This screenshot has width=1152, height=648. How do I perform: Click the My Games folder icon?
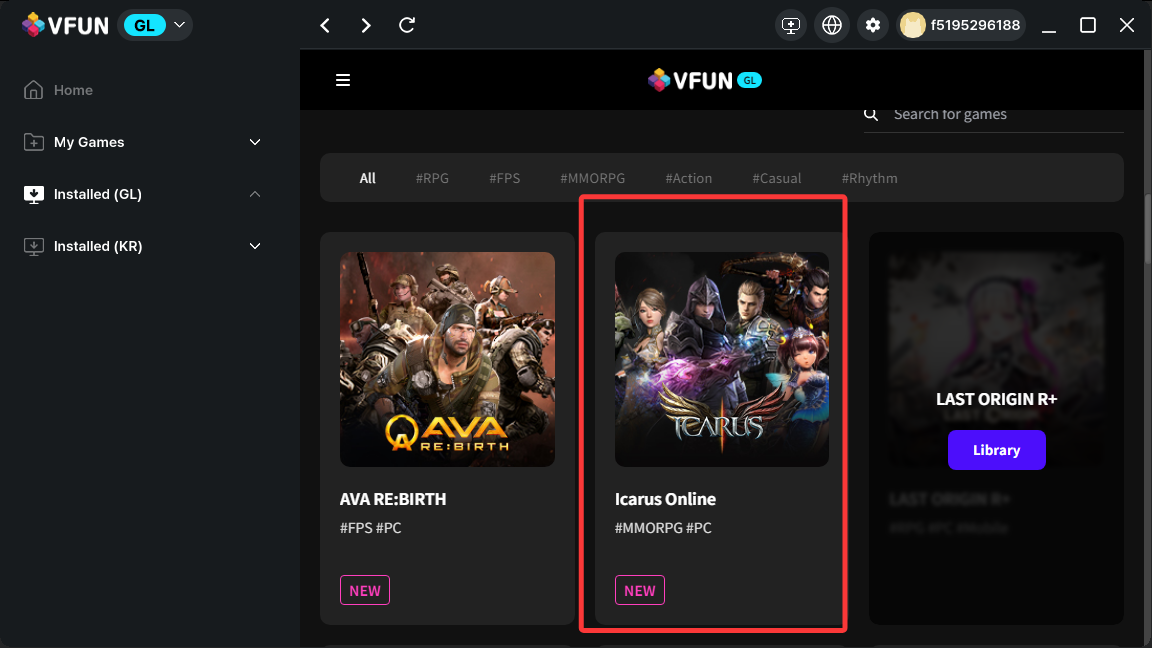pos(33,142)
